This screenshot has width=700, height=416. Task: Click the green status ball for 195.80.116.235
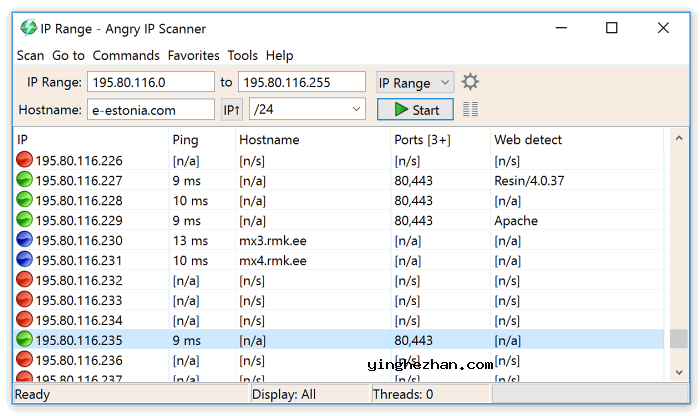[25, 339]
